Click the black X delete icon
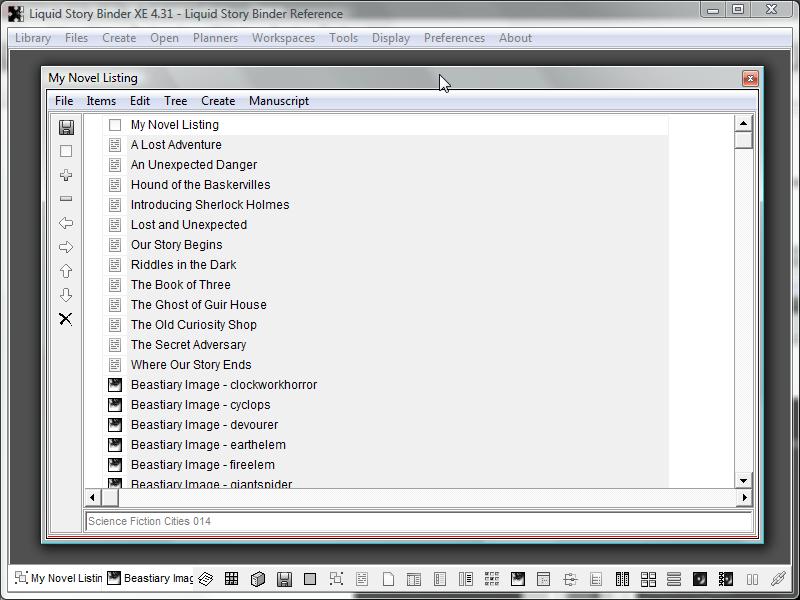 point(66,319)
